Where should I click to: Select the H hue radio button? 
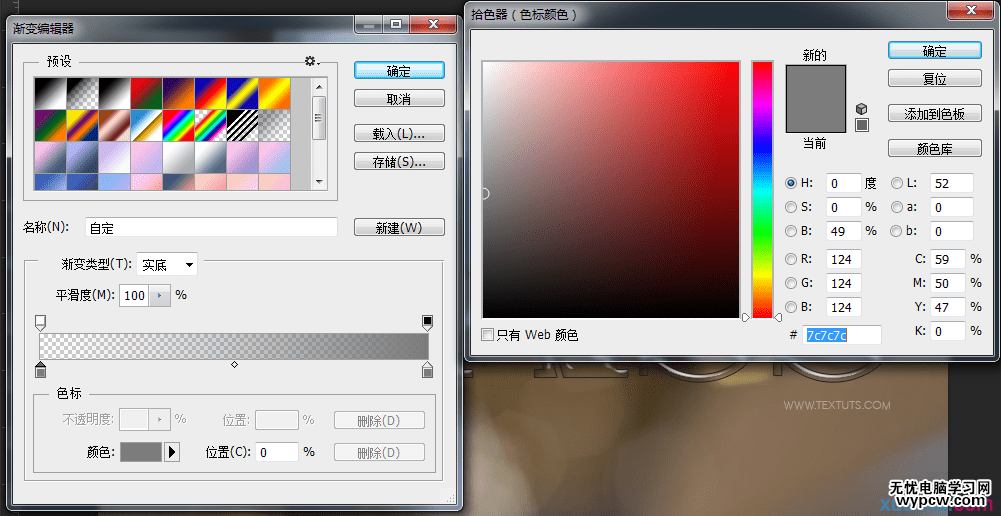click(x=792, y=183)
